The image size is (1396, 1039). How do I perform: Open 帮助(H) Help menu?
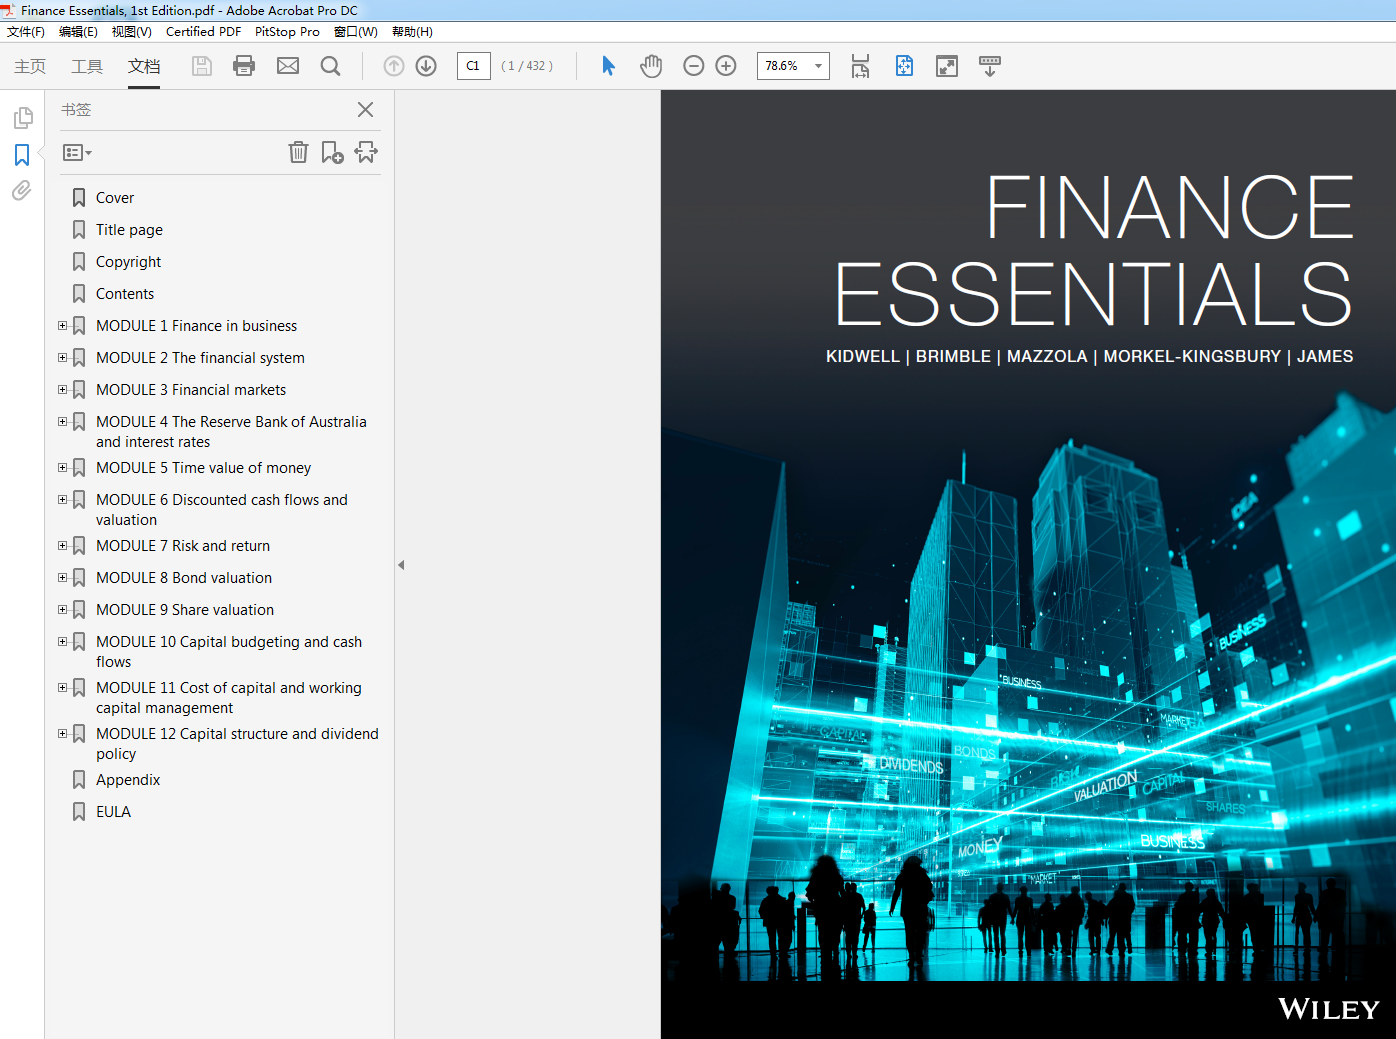point(412,32)
